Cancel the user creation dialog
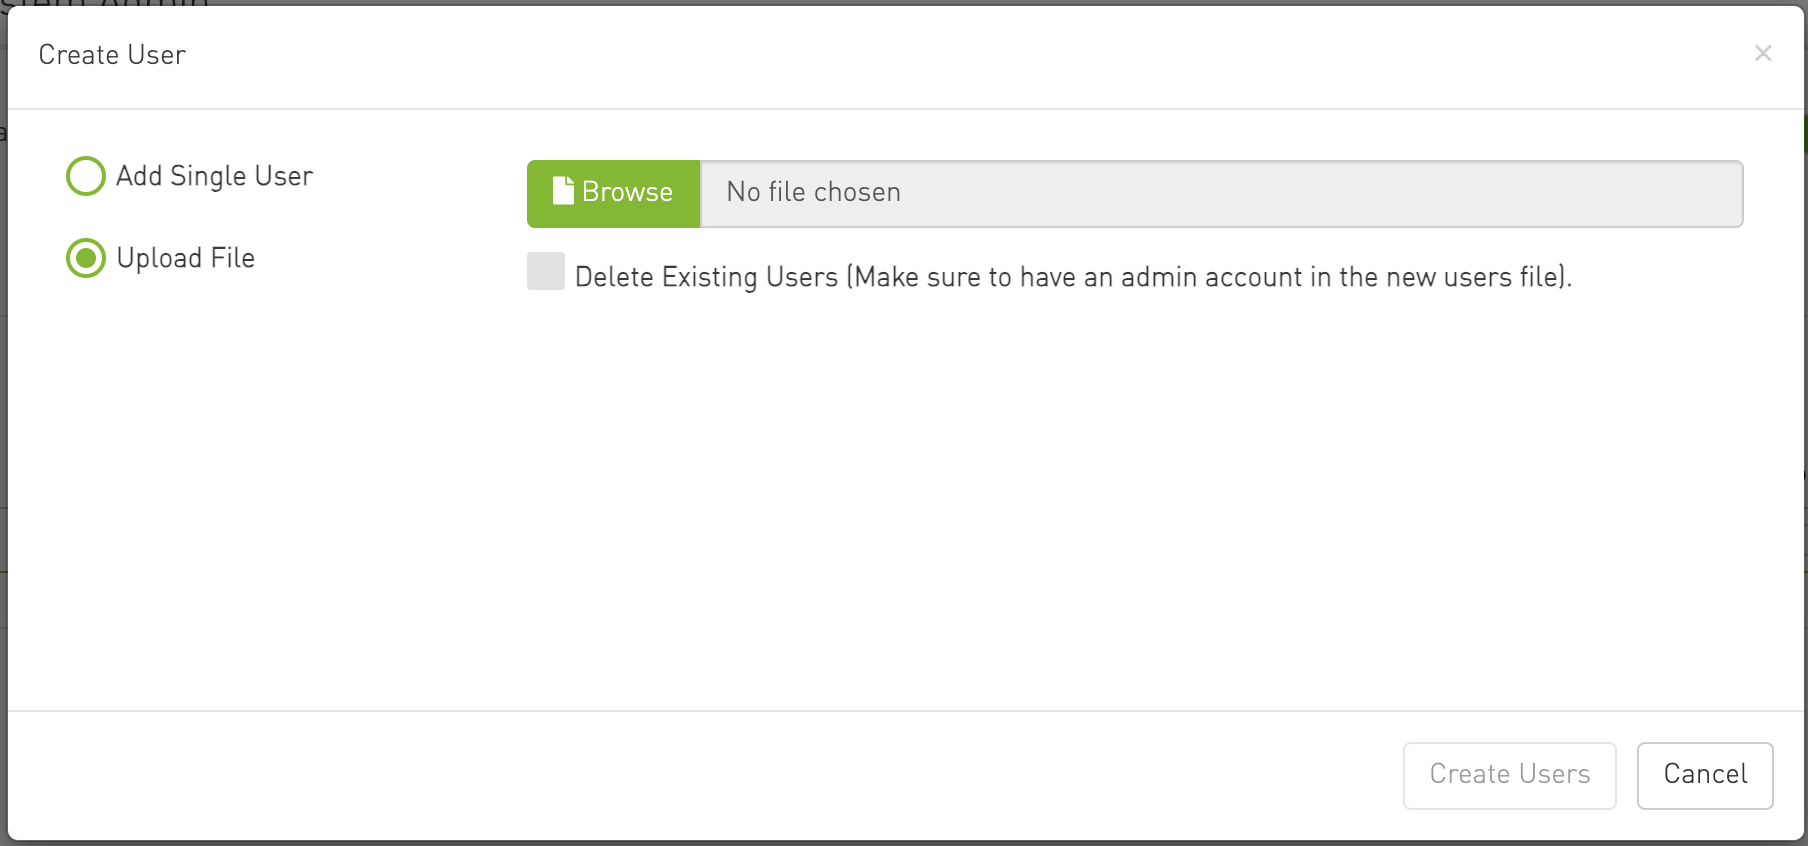 click(1705, 775)
